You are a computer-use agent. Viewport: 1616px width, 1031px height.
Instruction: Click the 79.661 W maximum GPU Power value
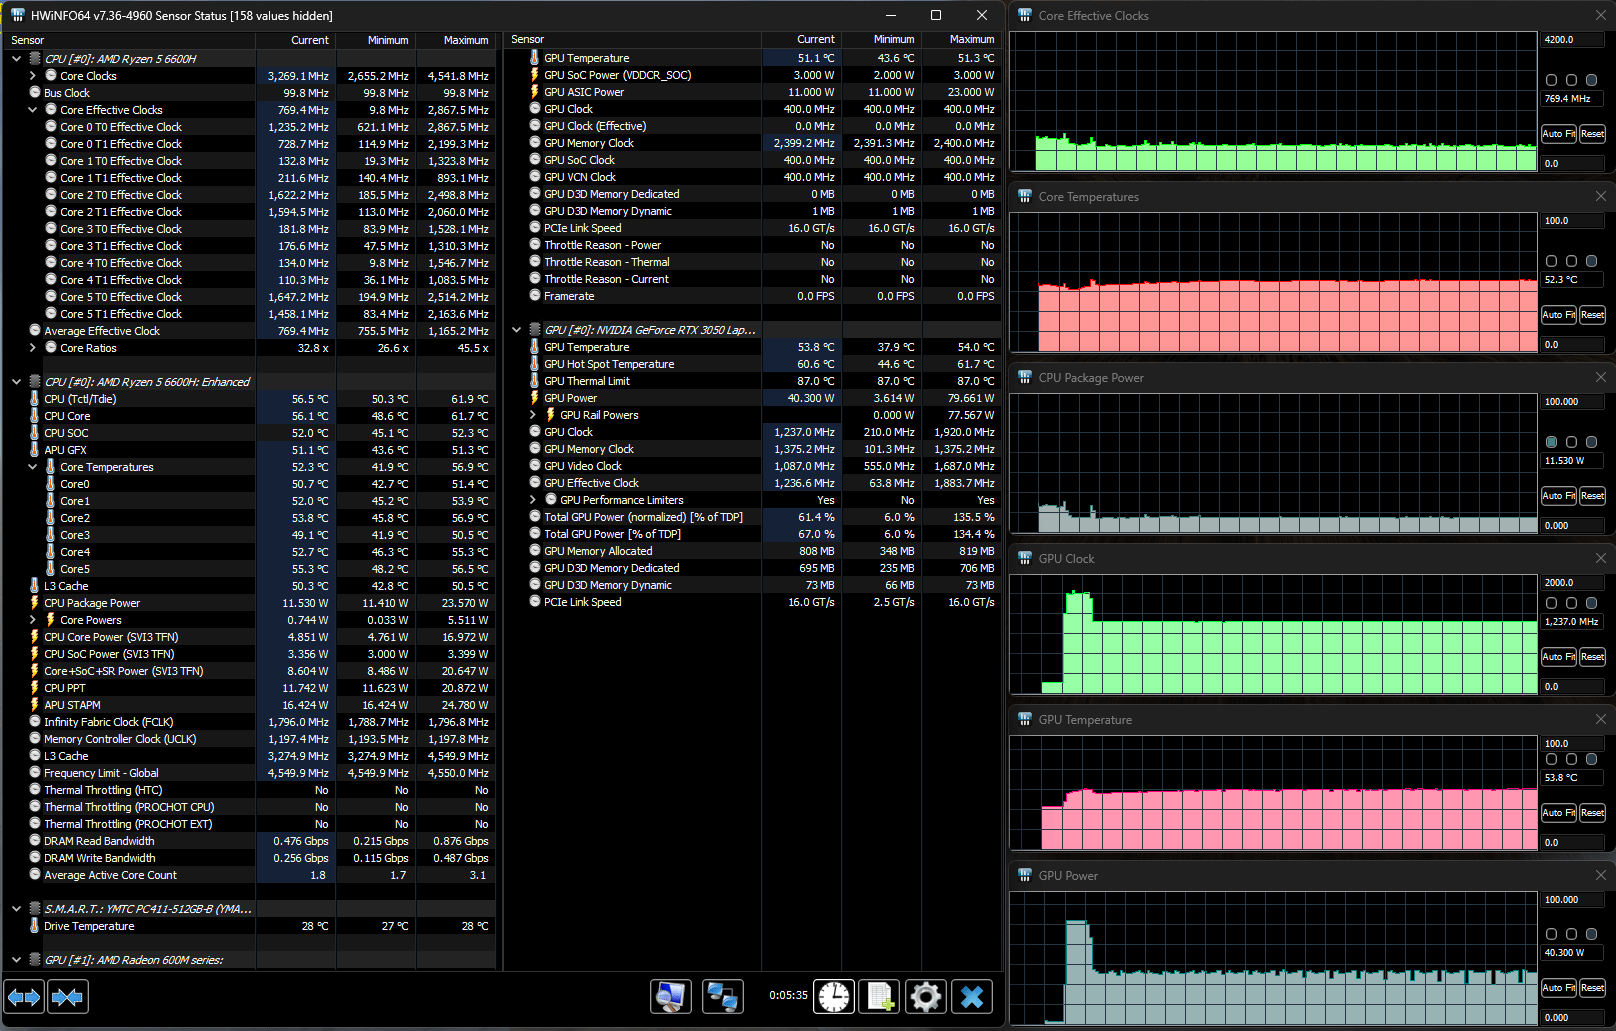[x=970, y=398]
